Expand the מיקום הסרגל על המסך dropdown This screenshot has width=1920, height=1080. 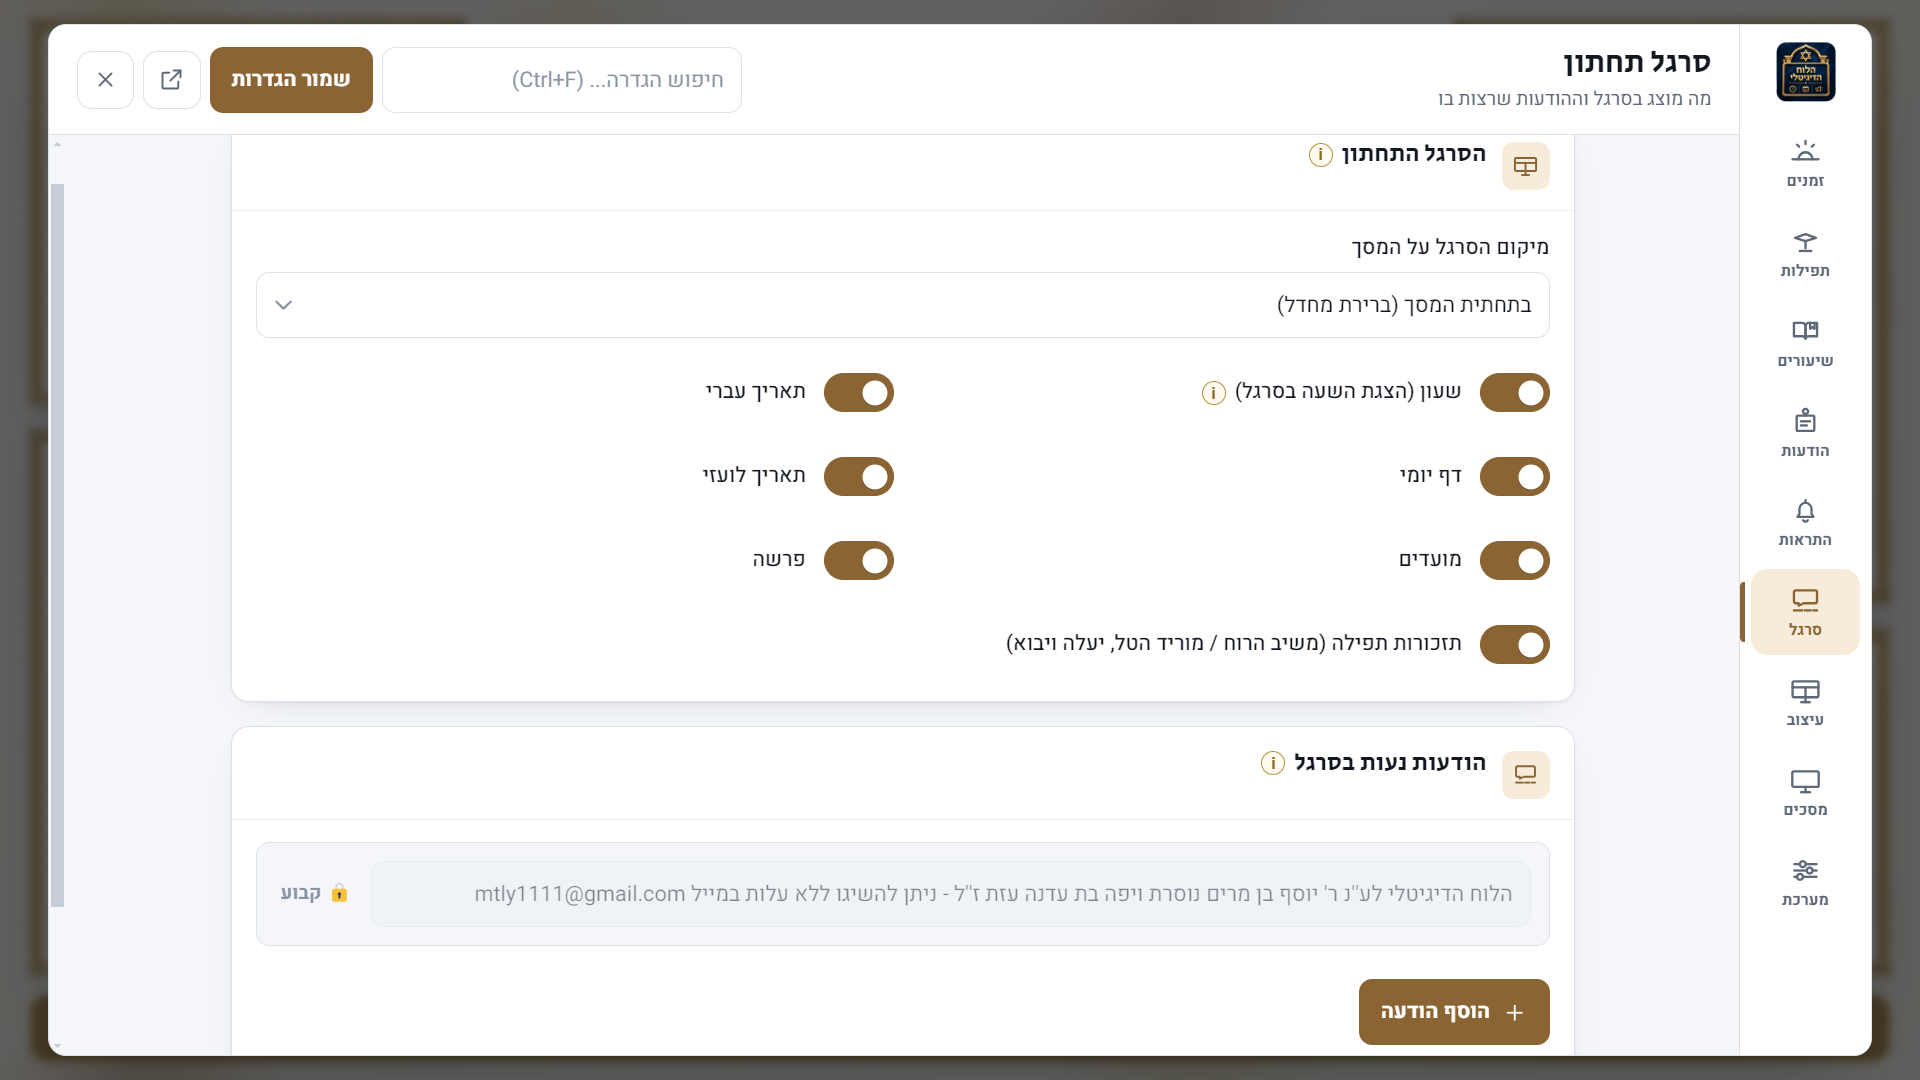[903, 305]
